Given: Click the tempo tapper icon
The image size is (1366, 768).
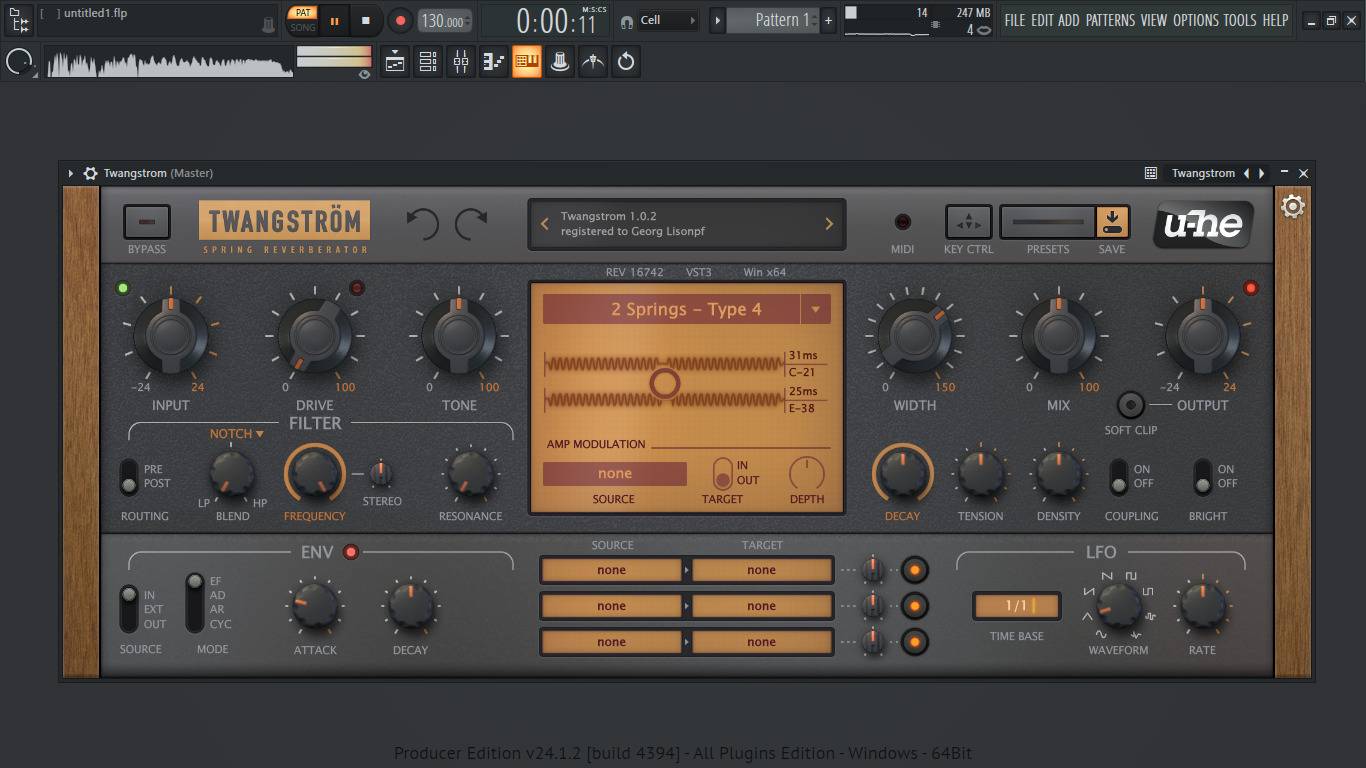Looking at the screenshot, I should point(593,62).
